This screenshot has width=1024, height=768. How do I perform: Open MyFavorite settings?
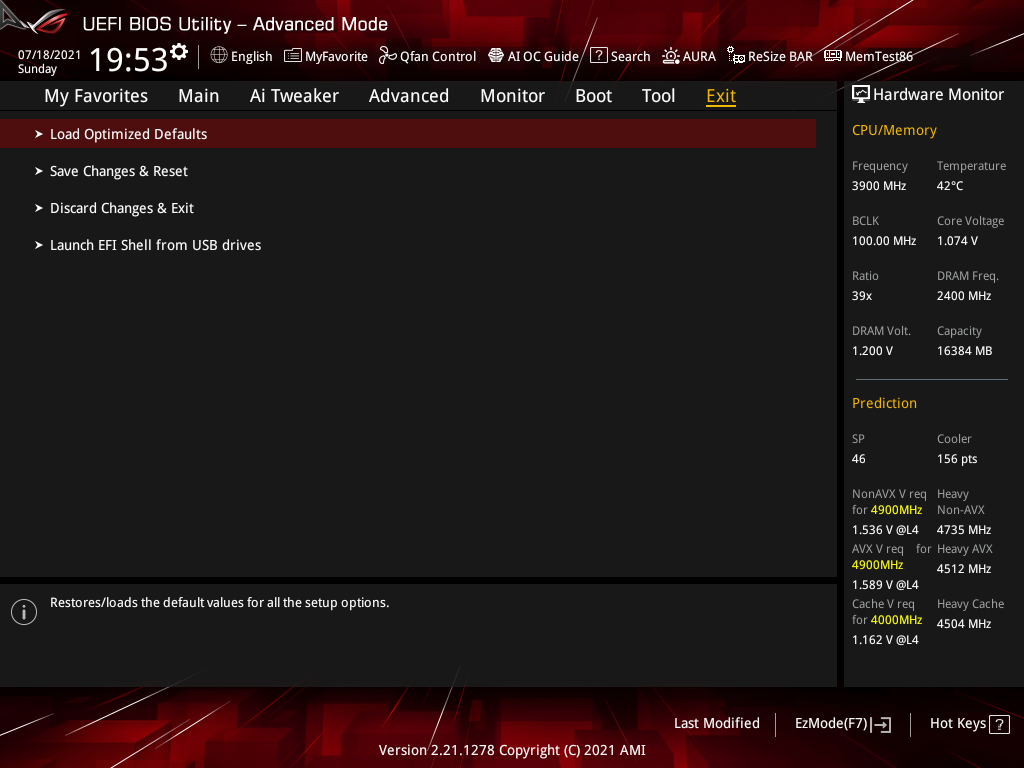(x=326, y=56)
